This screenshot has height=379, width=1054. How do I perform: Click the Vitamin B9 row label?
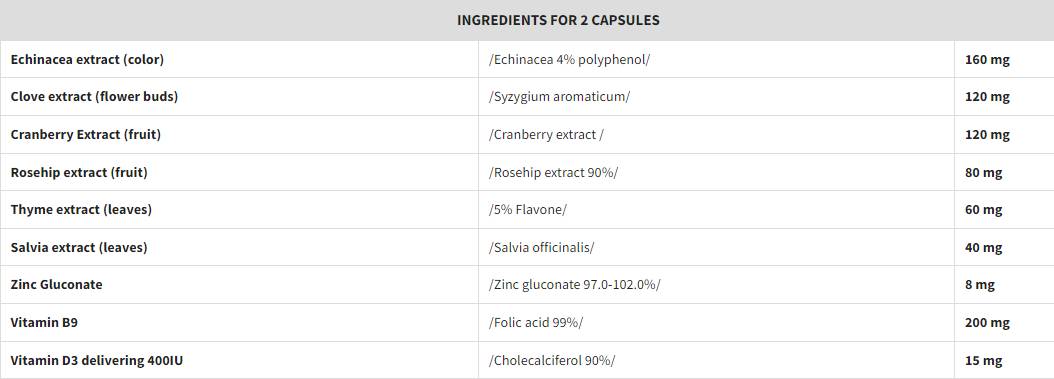[x=44, y=323]
